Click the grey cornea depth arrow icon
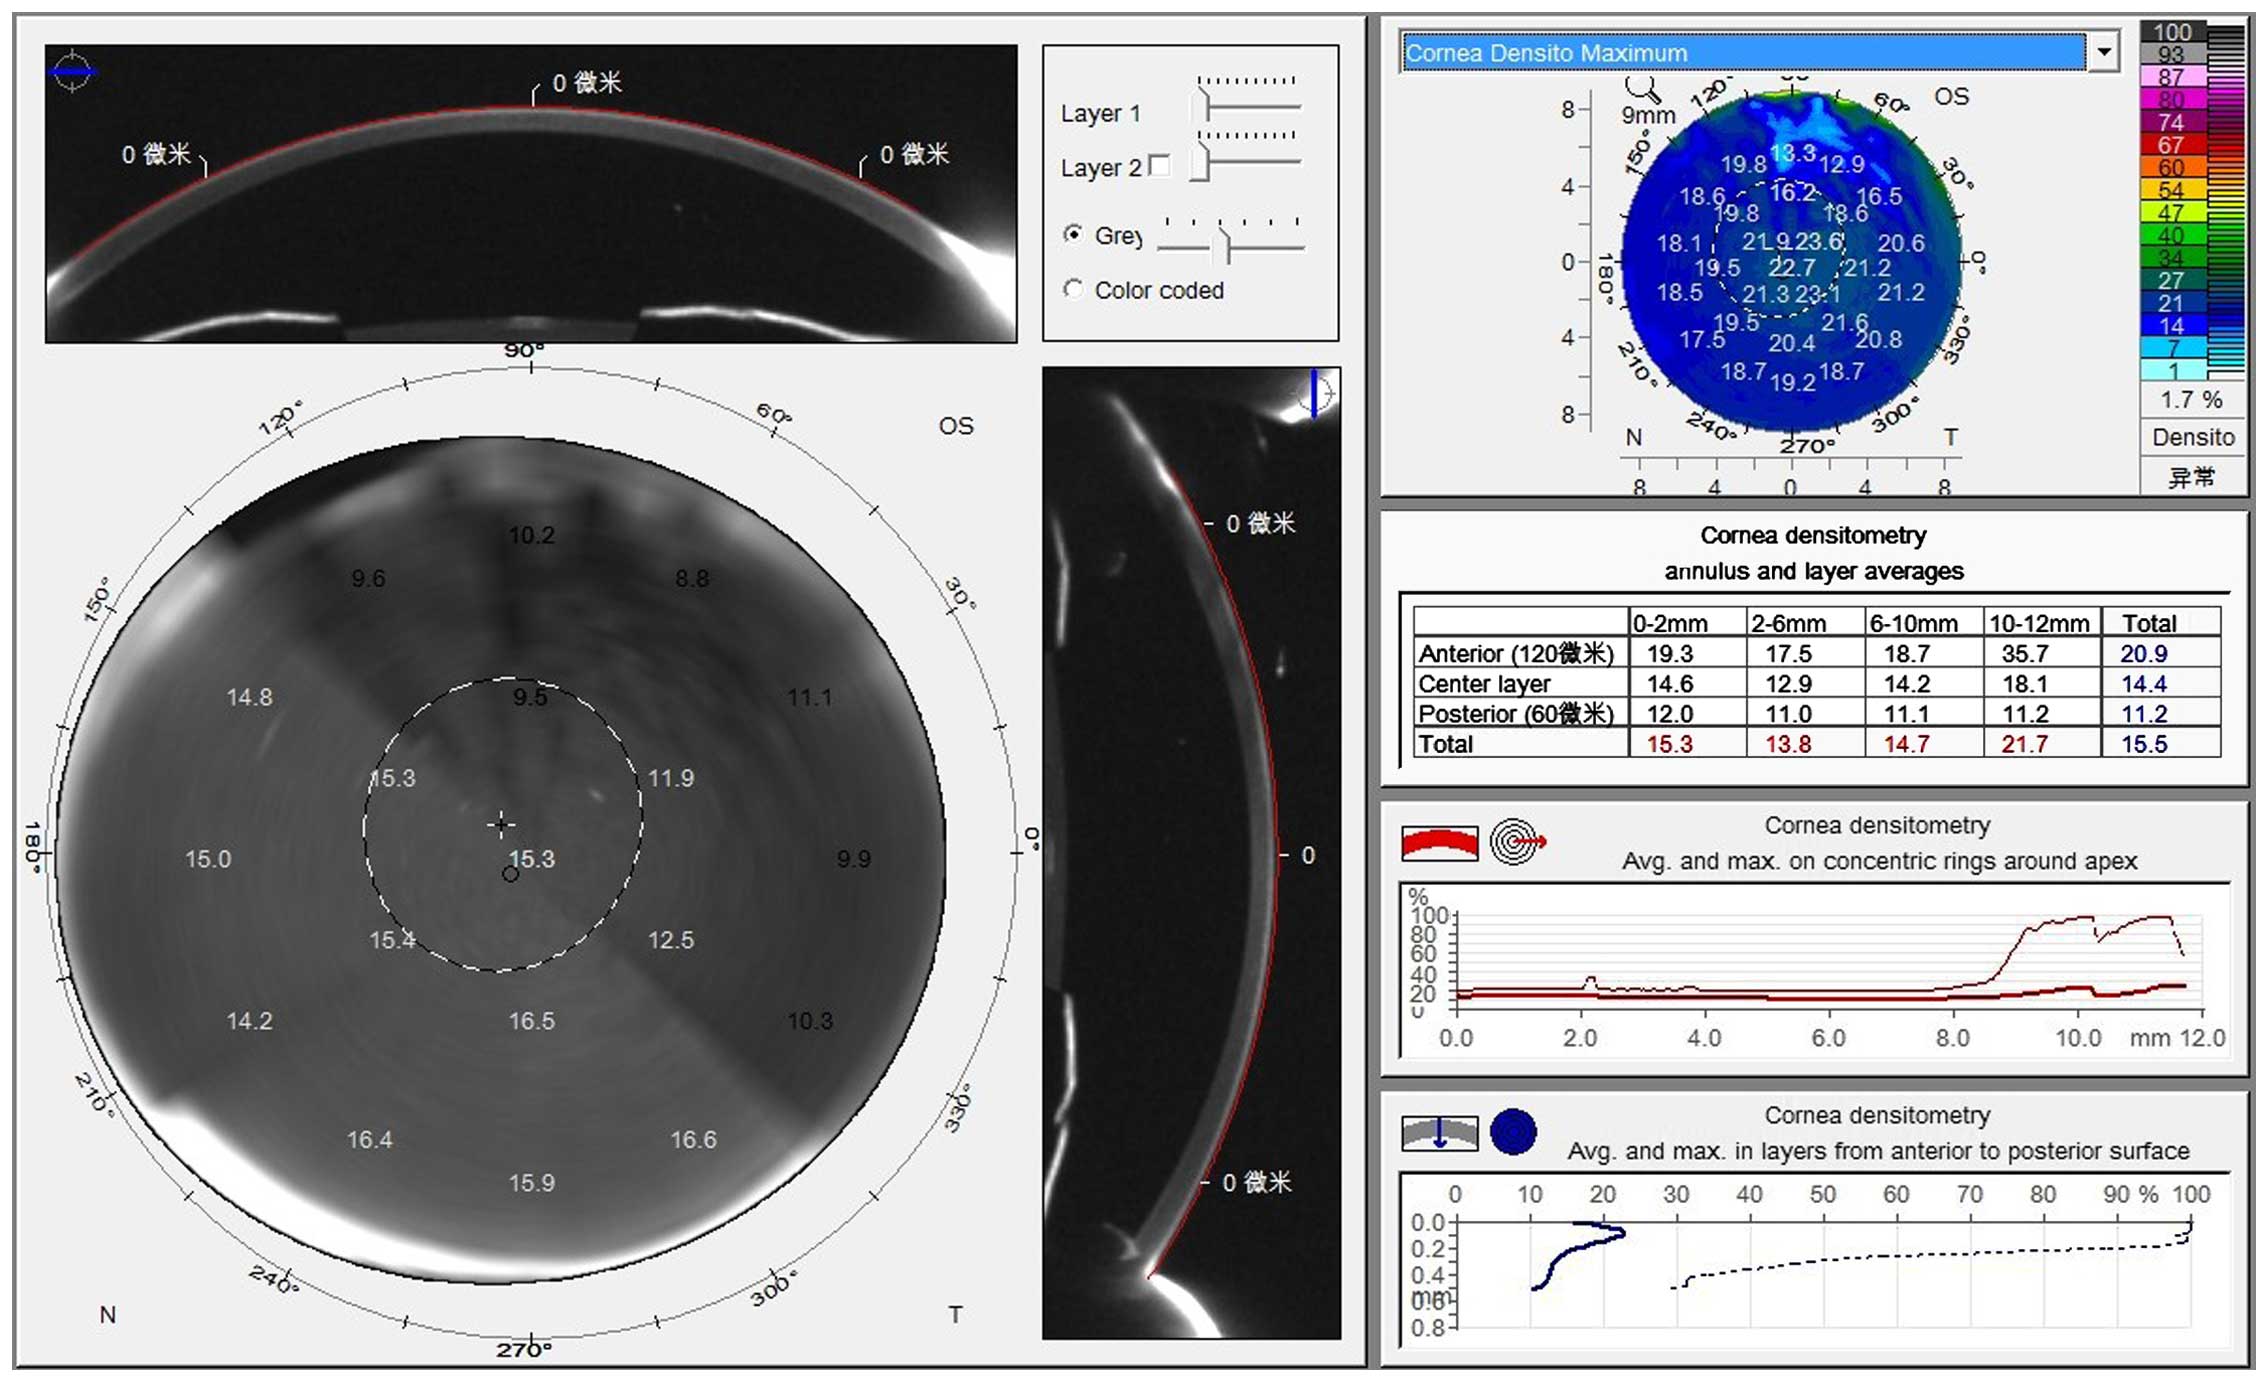 click(1439, 1133)
